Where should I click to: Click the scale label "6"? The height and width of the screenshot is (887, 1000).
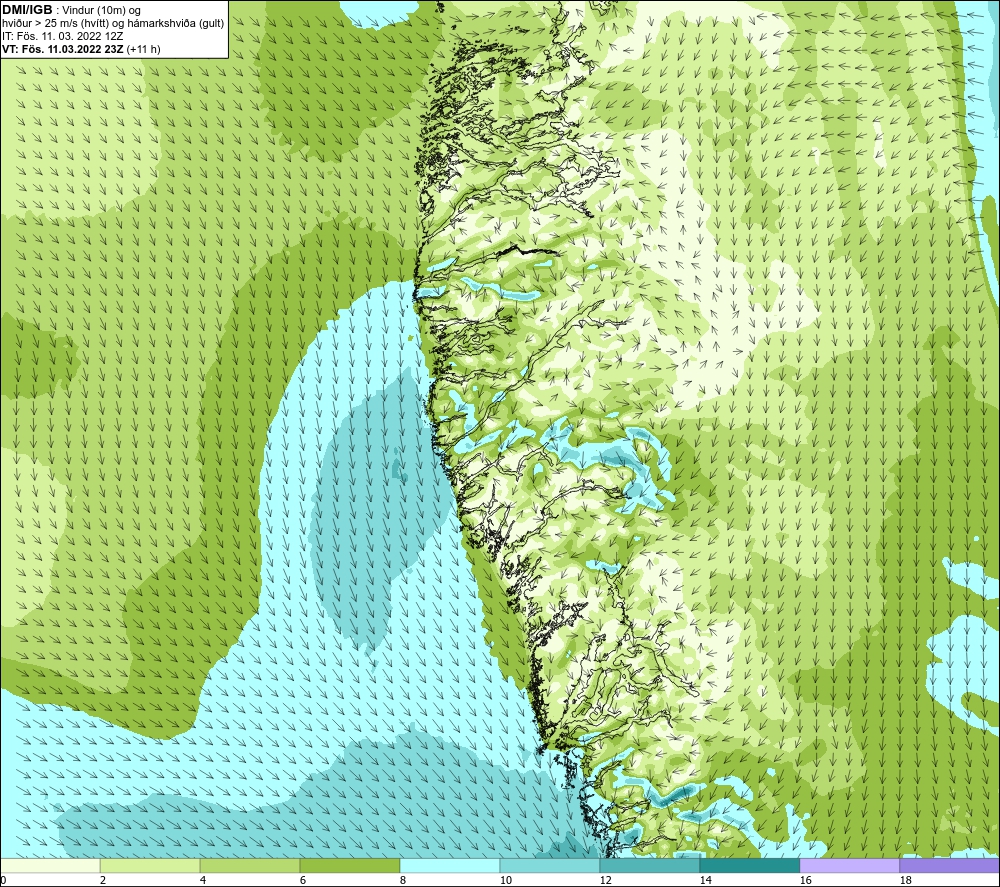(x=303, y=881)
